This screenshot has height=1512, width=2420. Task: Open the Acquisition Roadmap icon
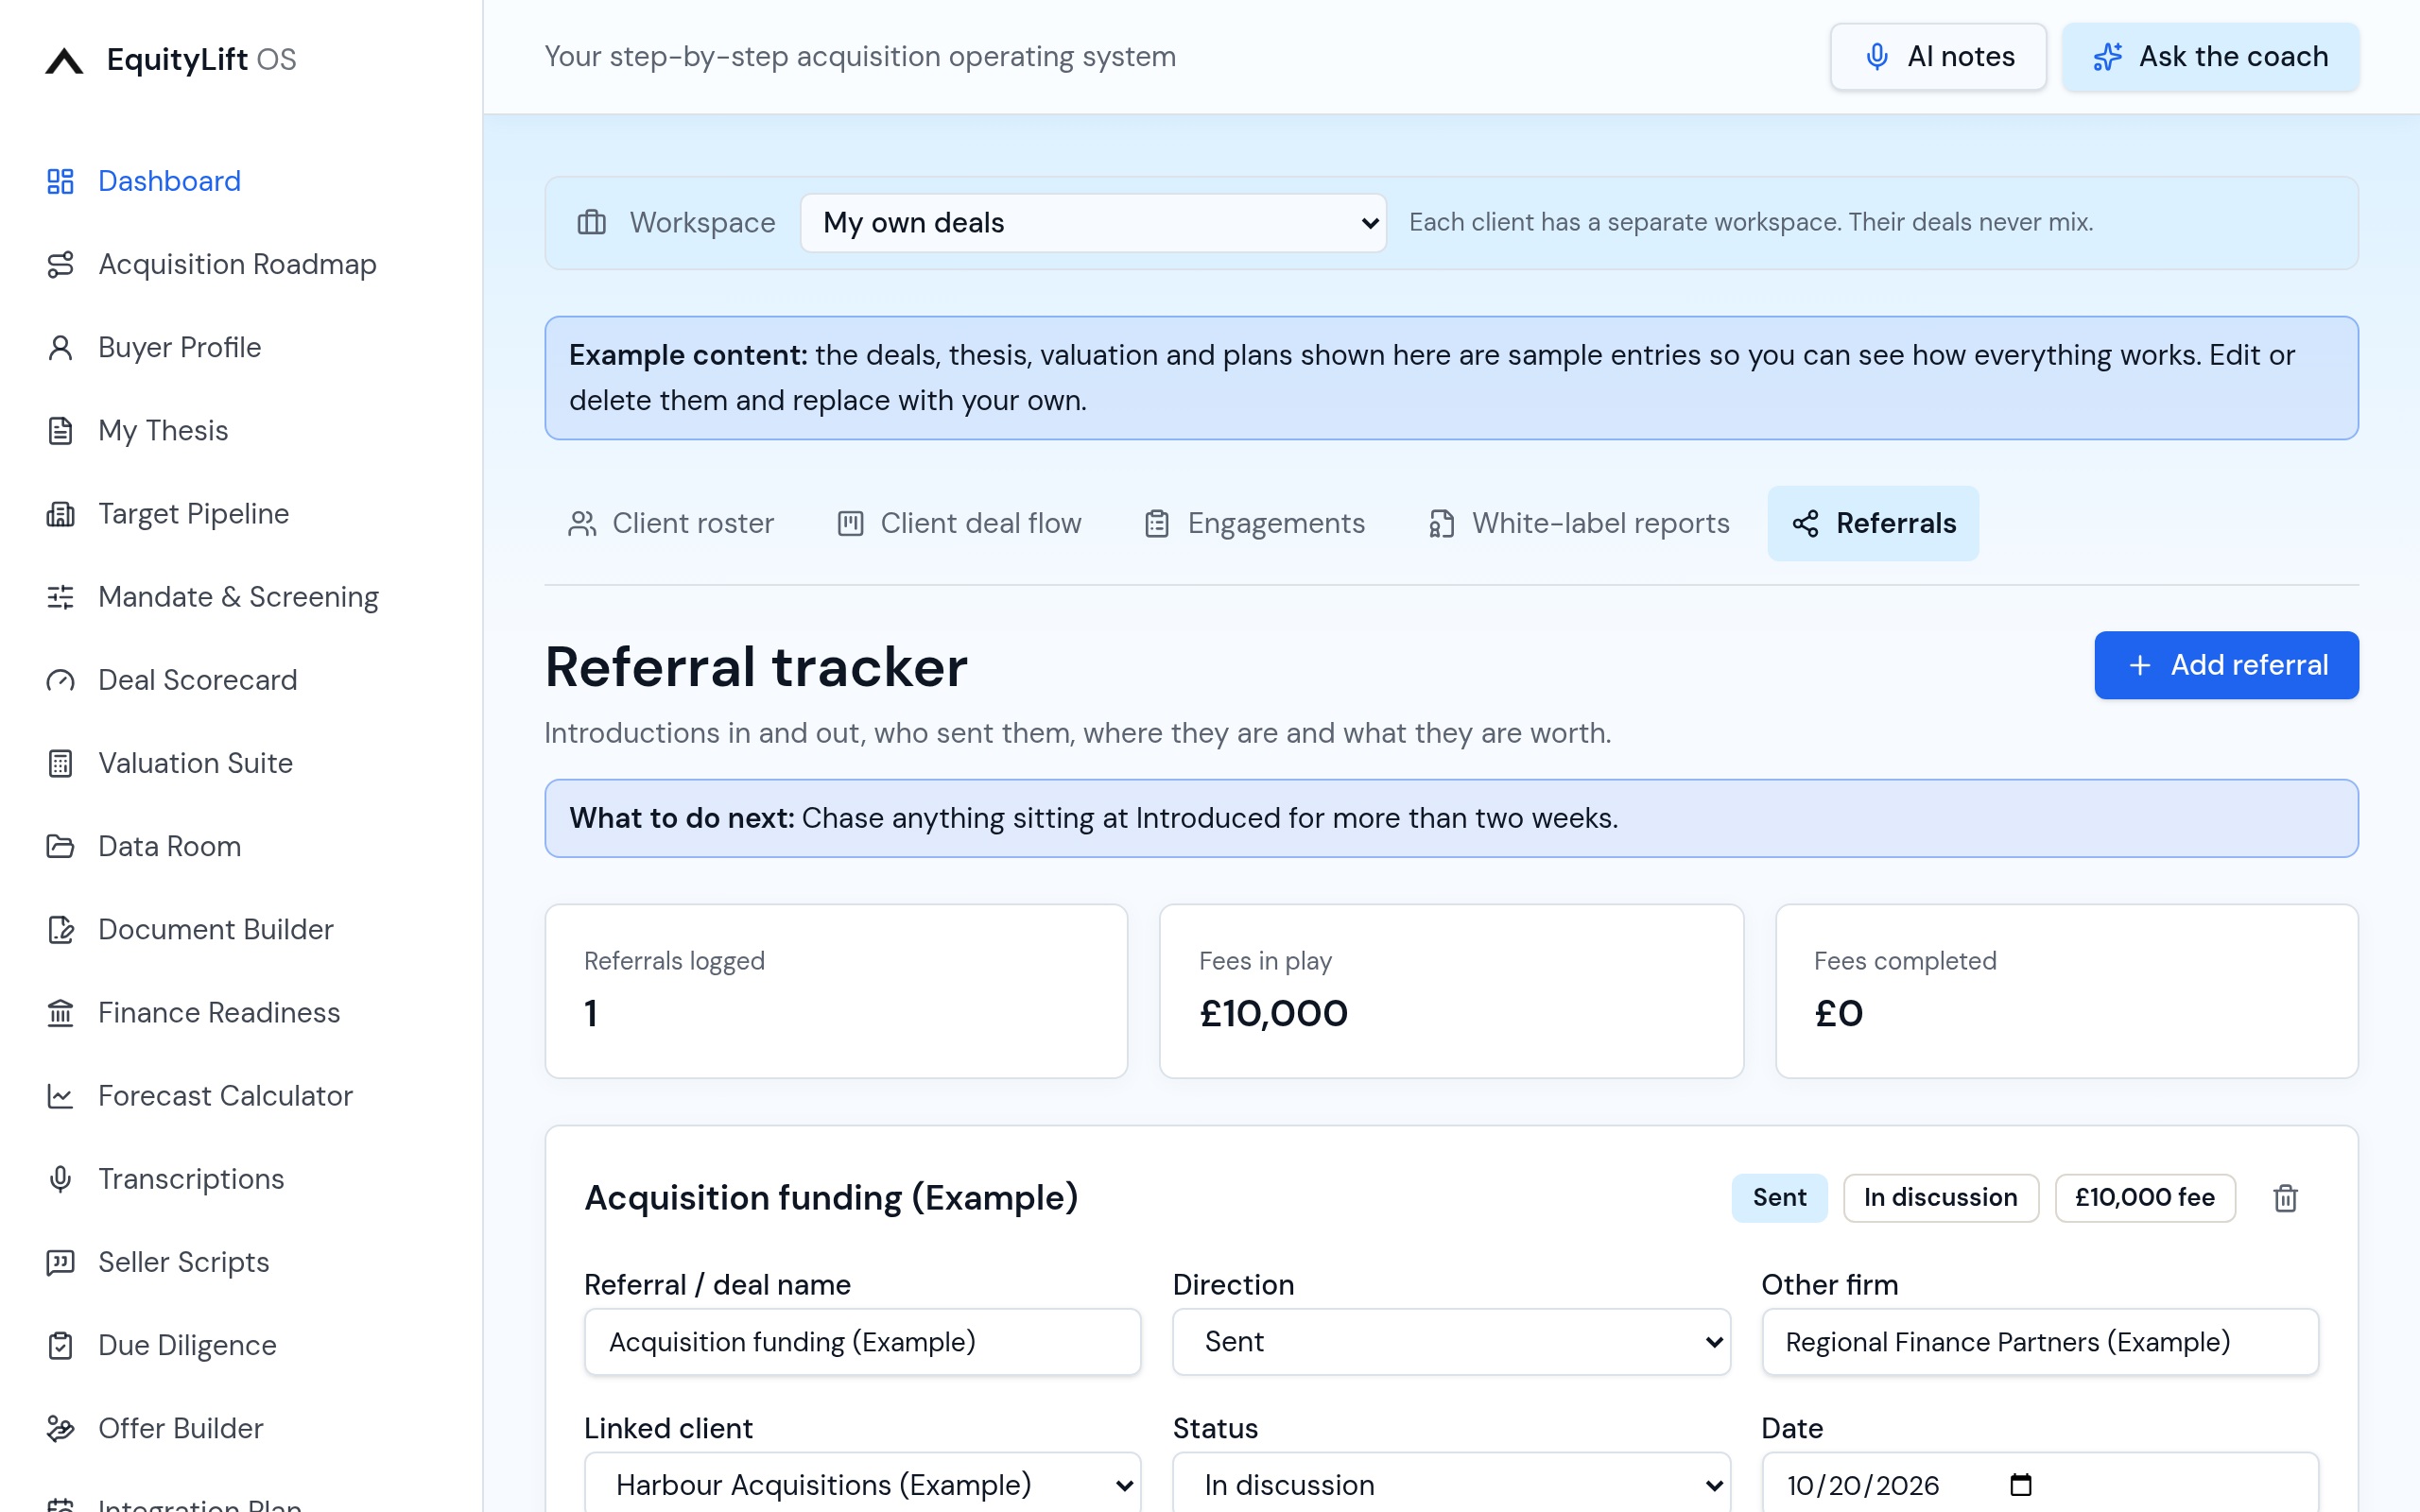click(x=60, y=264)
